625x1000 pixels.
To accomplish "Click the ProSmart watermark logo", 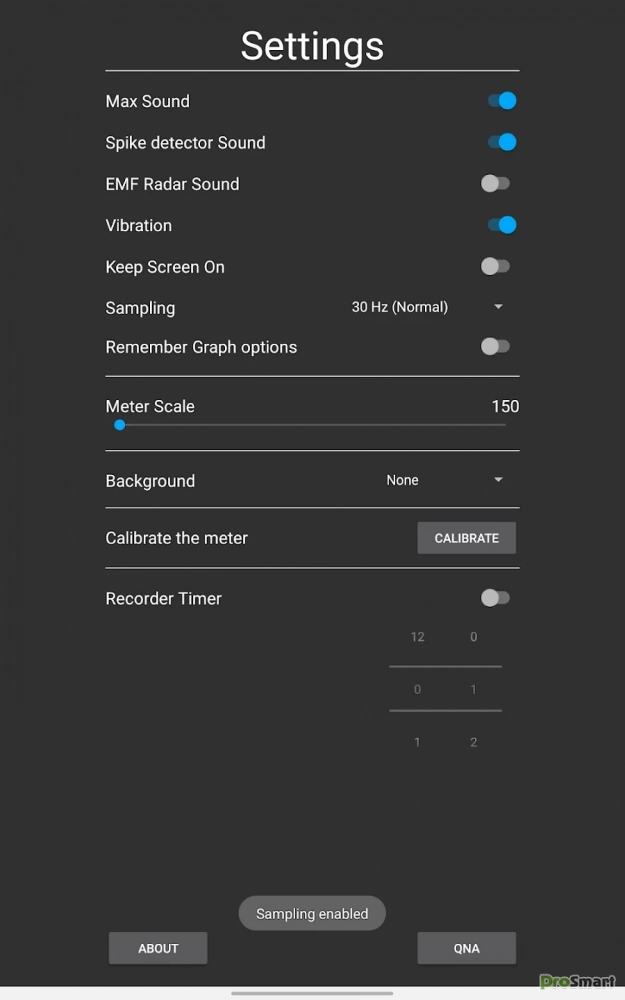I will click(x=577, y=982).
